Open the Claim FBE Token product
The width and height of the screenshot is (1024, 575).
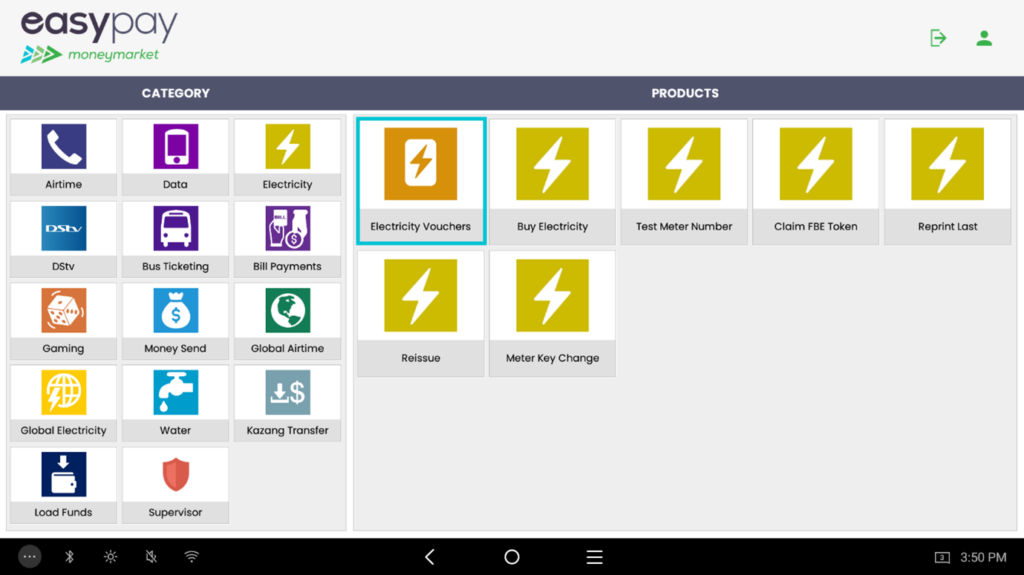815,181
